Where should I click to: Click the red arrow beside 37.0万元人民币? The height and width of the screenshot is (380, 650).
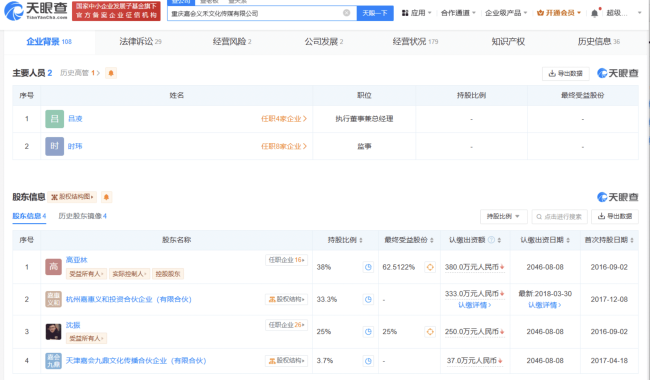(x=500, y=361)
